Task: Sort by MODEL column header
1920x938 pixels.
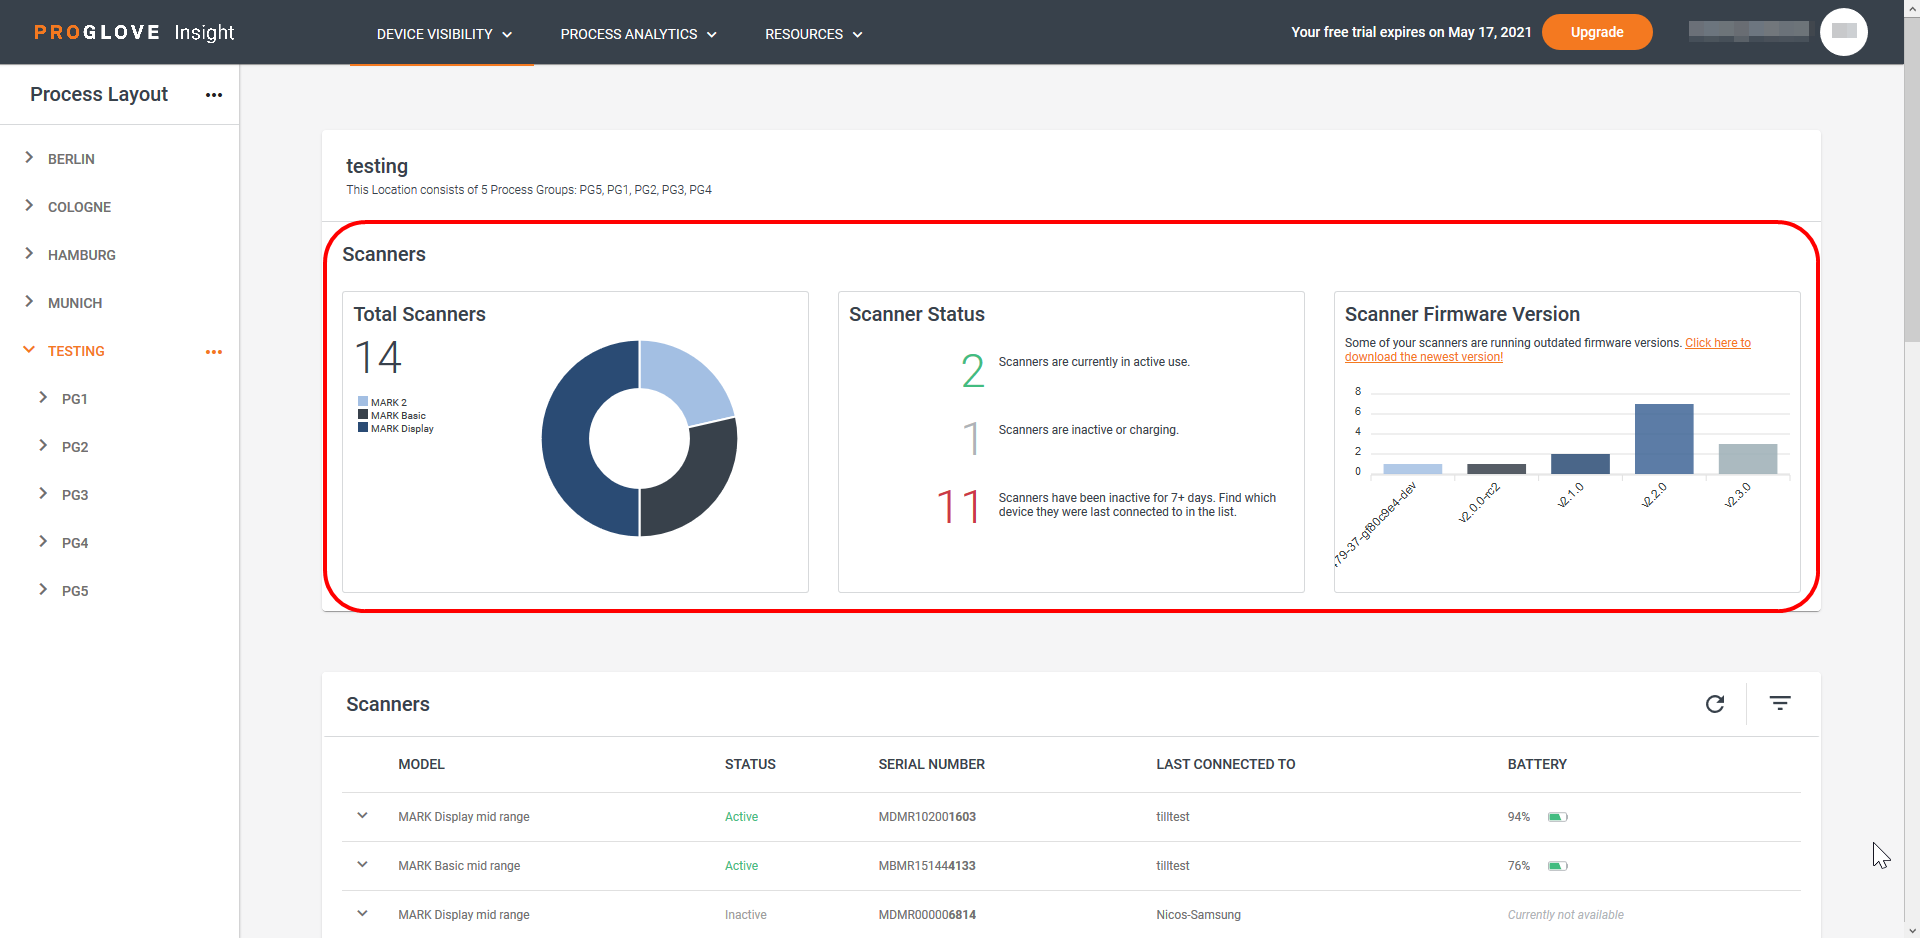Action: click(421, 764)
